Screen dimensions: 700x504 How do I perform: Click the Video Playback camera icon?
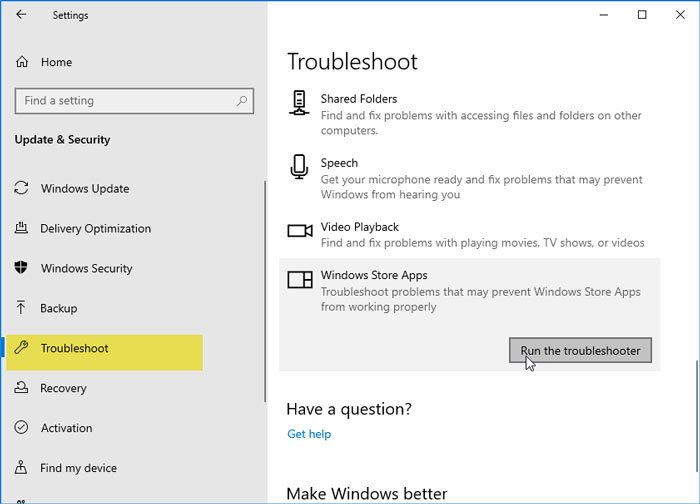[300, 231]
